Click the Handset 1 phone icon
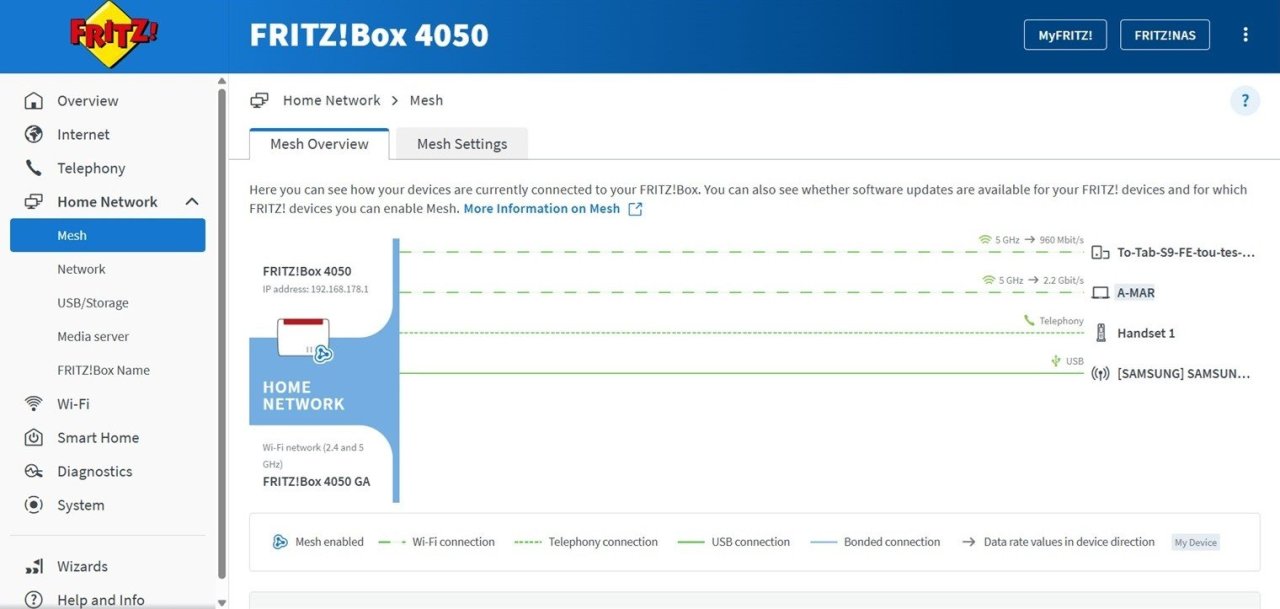Image resolution: width=1280 pixels, height=609 pixels. (x=1100, y=333)
